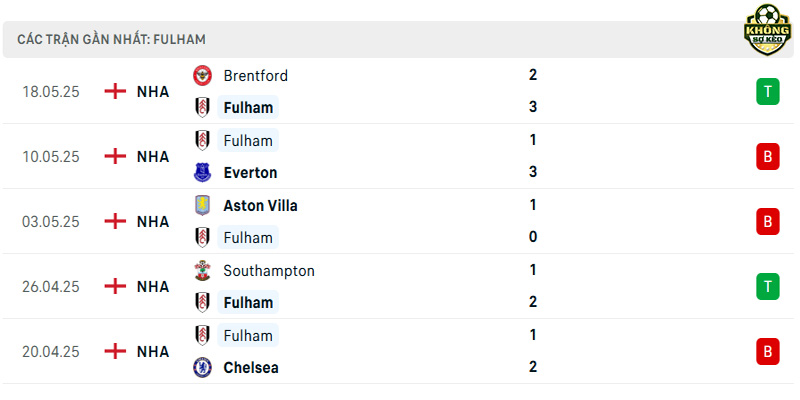This screenshot has width=800, height=400.
Task: Click Fulham crest in the 18.05.25 match
Action: pyautogui.click(x=202, y=108)
